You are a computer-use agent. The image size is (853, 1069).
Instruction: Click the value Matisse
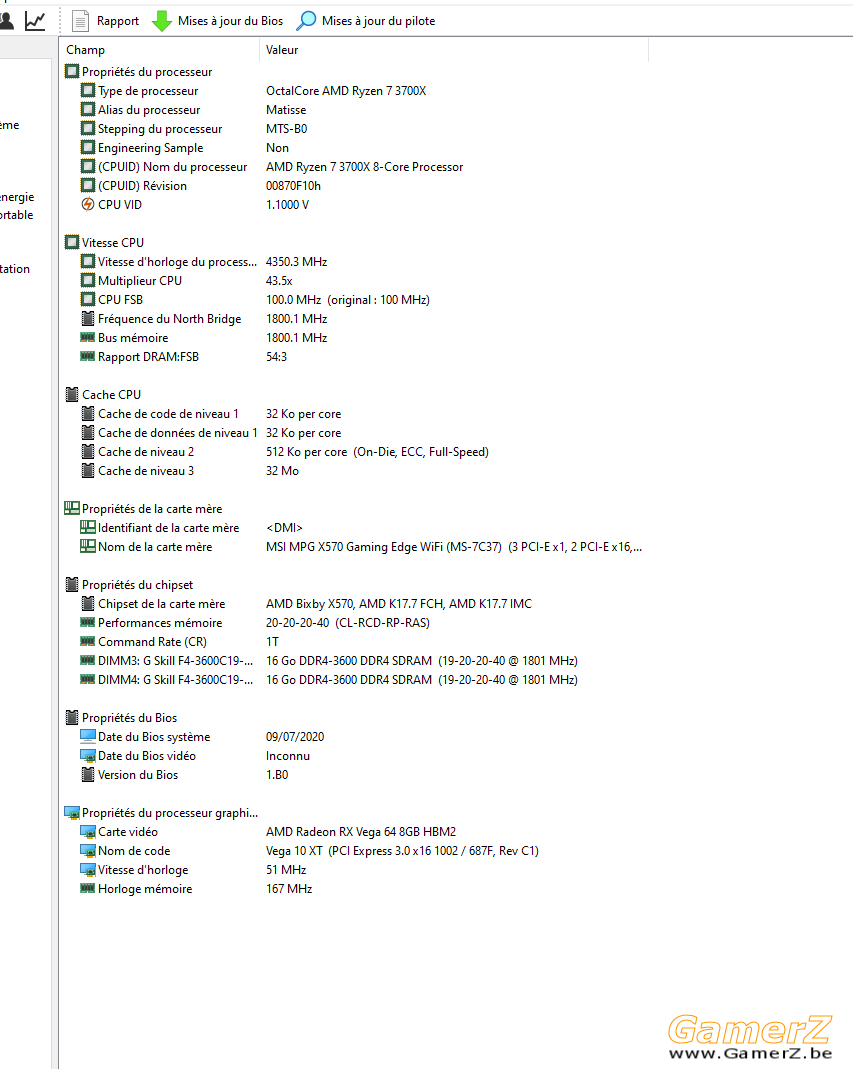286,110
